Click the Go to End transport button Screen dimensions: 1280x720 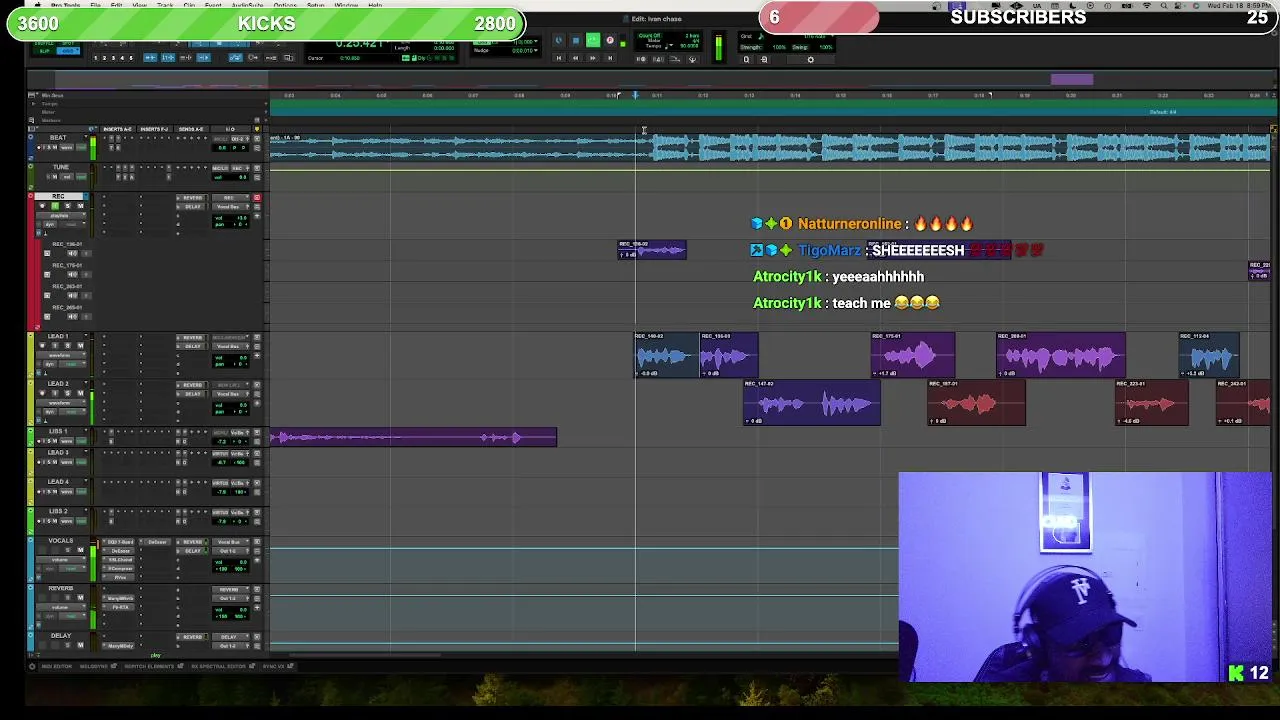click(610, 58)
